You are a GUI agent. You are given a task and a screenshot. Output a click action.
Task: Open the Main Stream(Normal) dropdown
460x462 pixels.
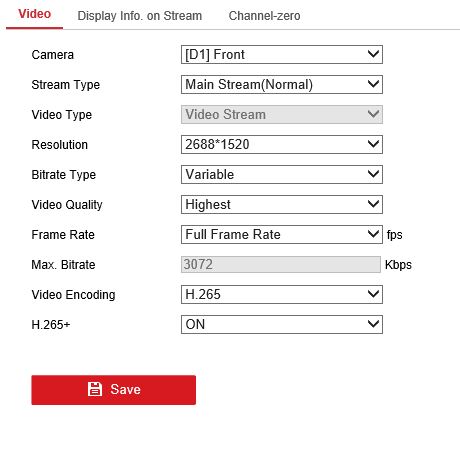click(x=282, y=84)
